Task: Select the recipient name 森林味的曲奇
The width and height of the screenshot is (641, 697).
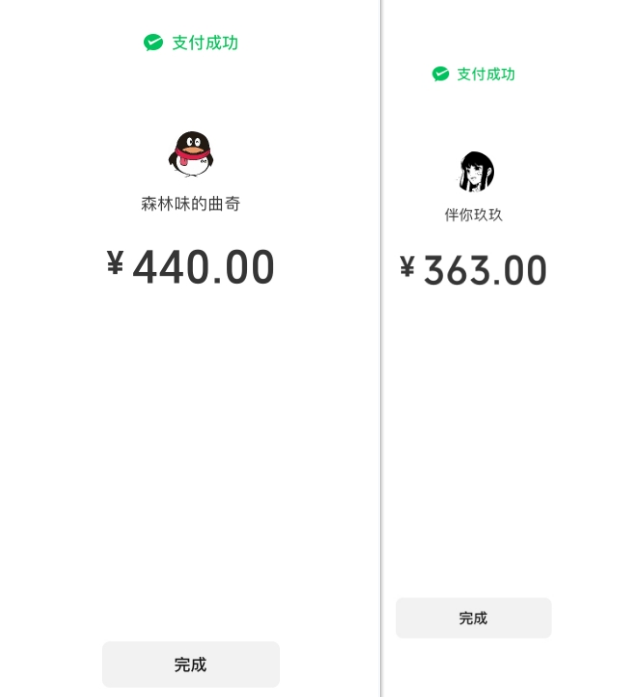Action: point(191,204)
